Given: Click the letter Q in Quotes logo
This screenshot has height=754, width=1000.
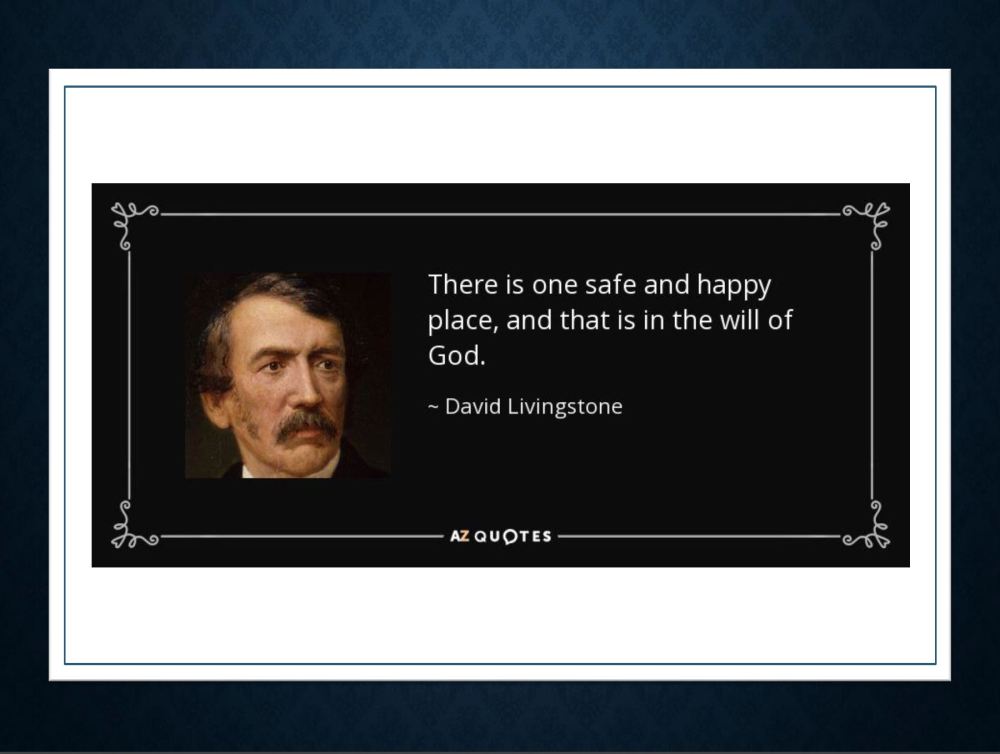Looking at the screenshot, I should tap(482, 536).
